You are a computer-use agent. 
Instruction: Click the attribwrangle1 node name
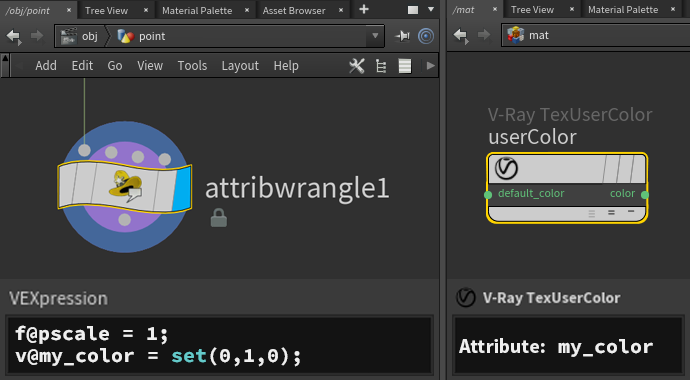[297, 188]
